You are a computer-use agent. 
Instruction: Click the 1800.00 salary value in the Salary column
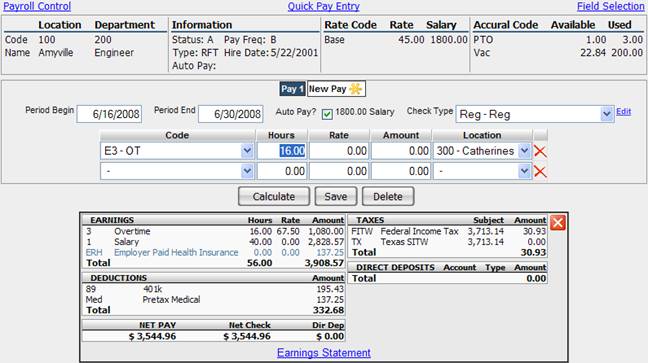click(x=449, y=40)
